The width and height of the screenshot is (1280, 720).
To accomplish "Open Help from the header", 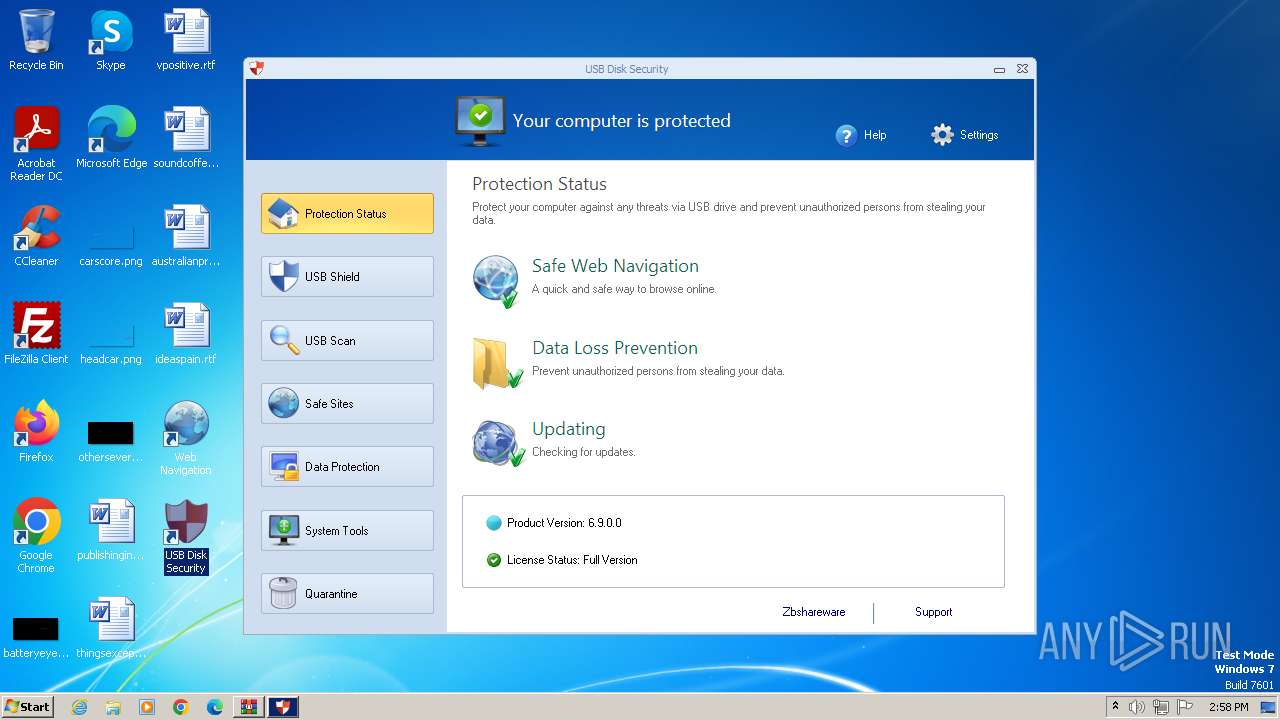I will 861,135.
